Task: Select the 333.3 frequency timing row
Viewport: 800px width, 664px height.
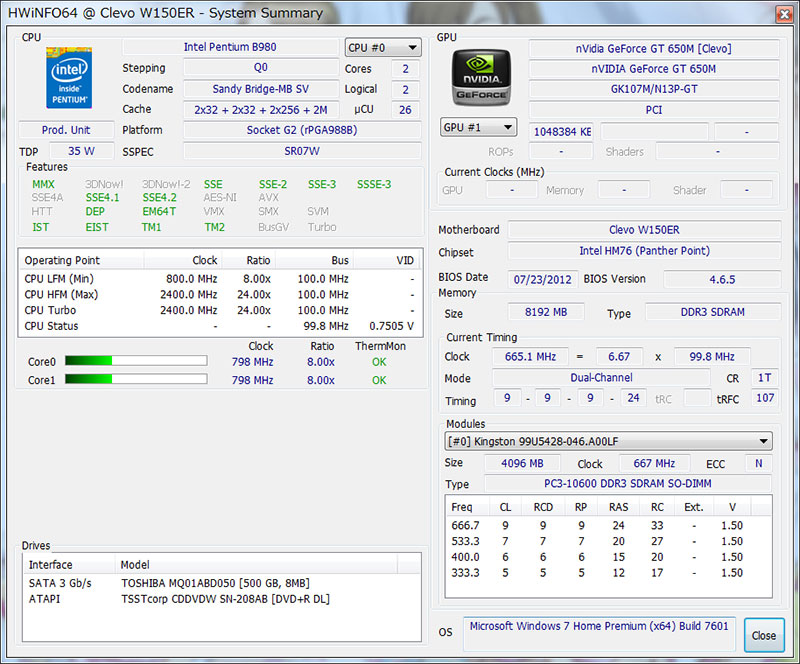Action: (608, 573)
